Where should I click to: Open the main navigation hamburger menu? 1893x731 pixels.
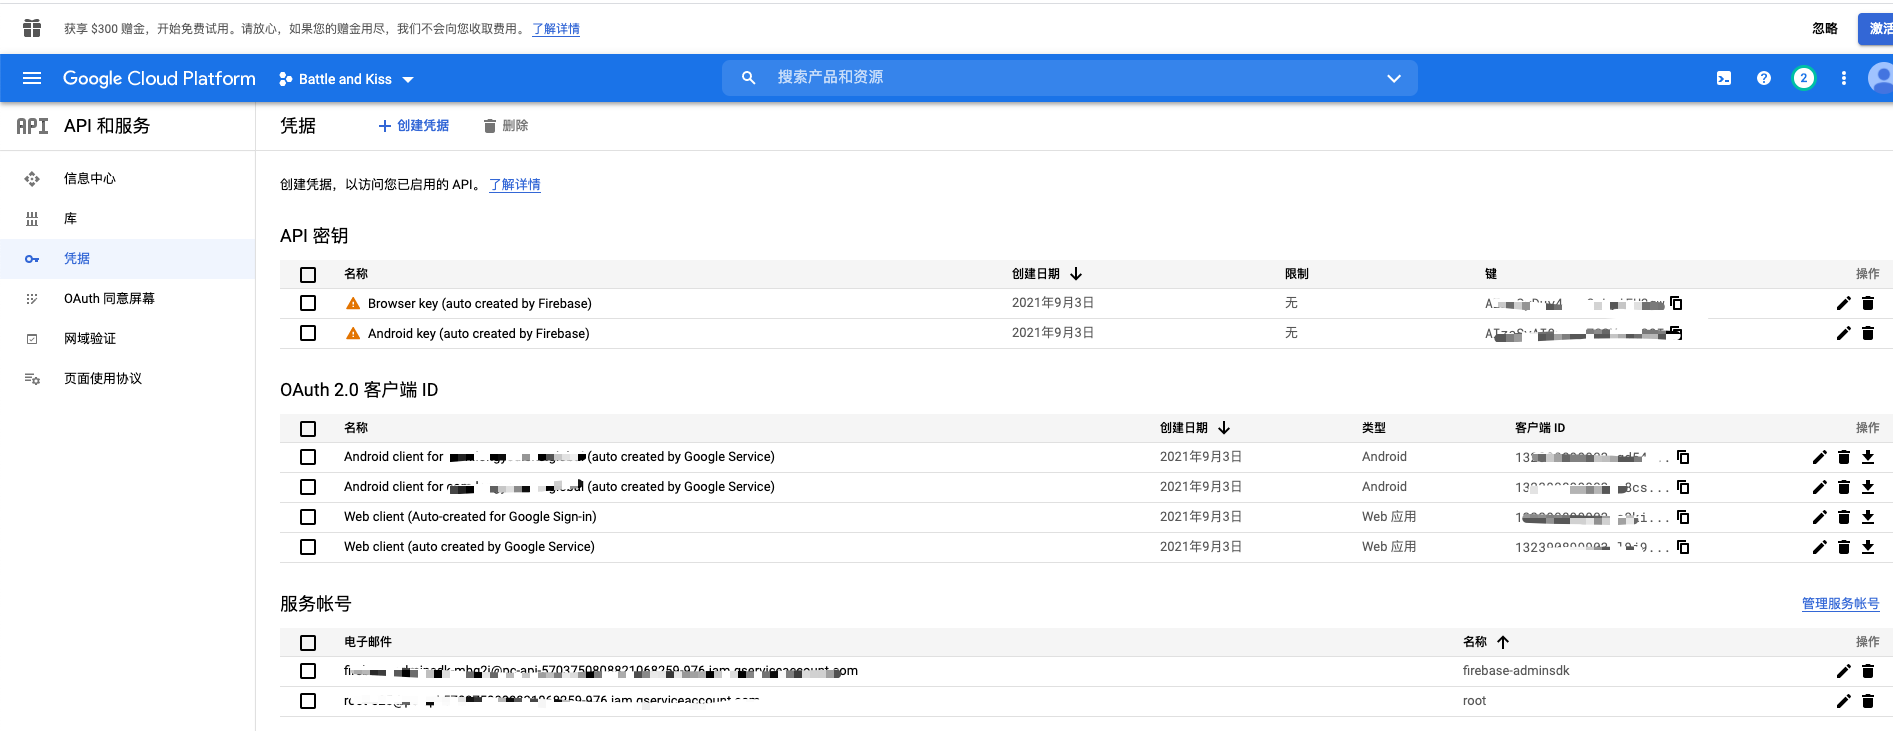(x=32, y=78)
